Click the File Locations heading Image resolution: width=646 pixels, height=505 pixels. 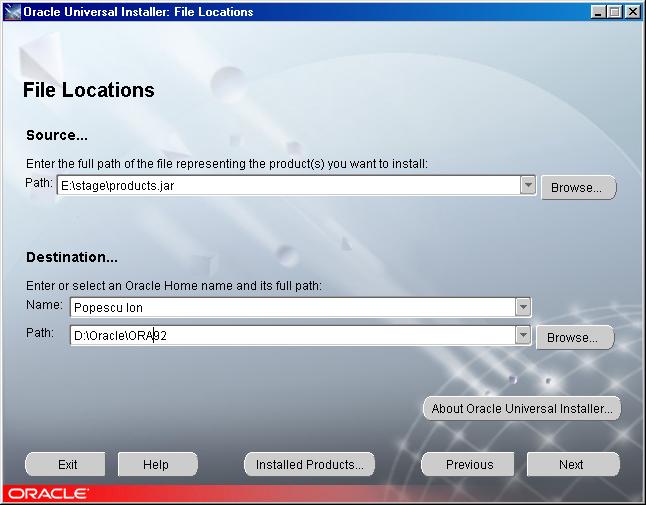tap(88, 90)
